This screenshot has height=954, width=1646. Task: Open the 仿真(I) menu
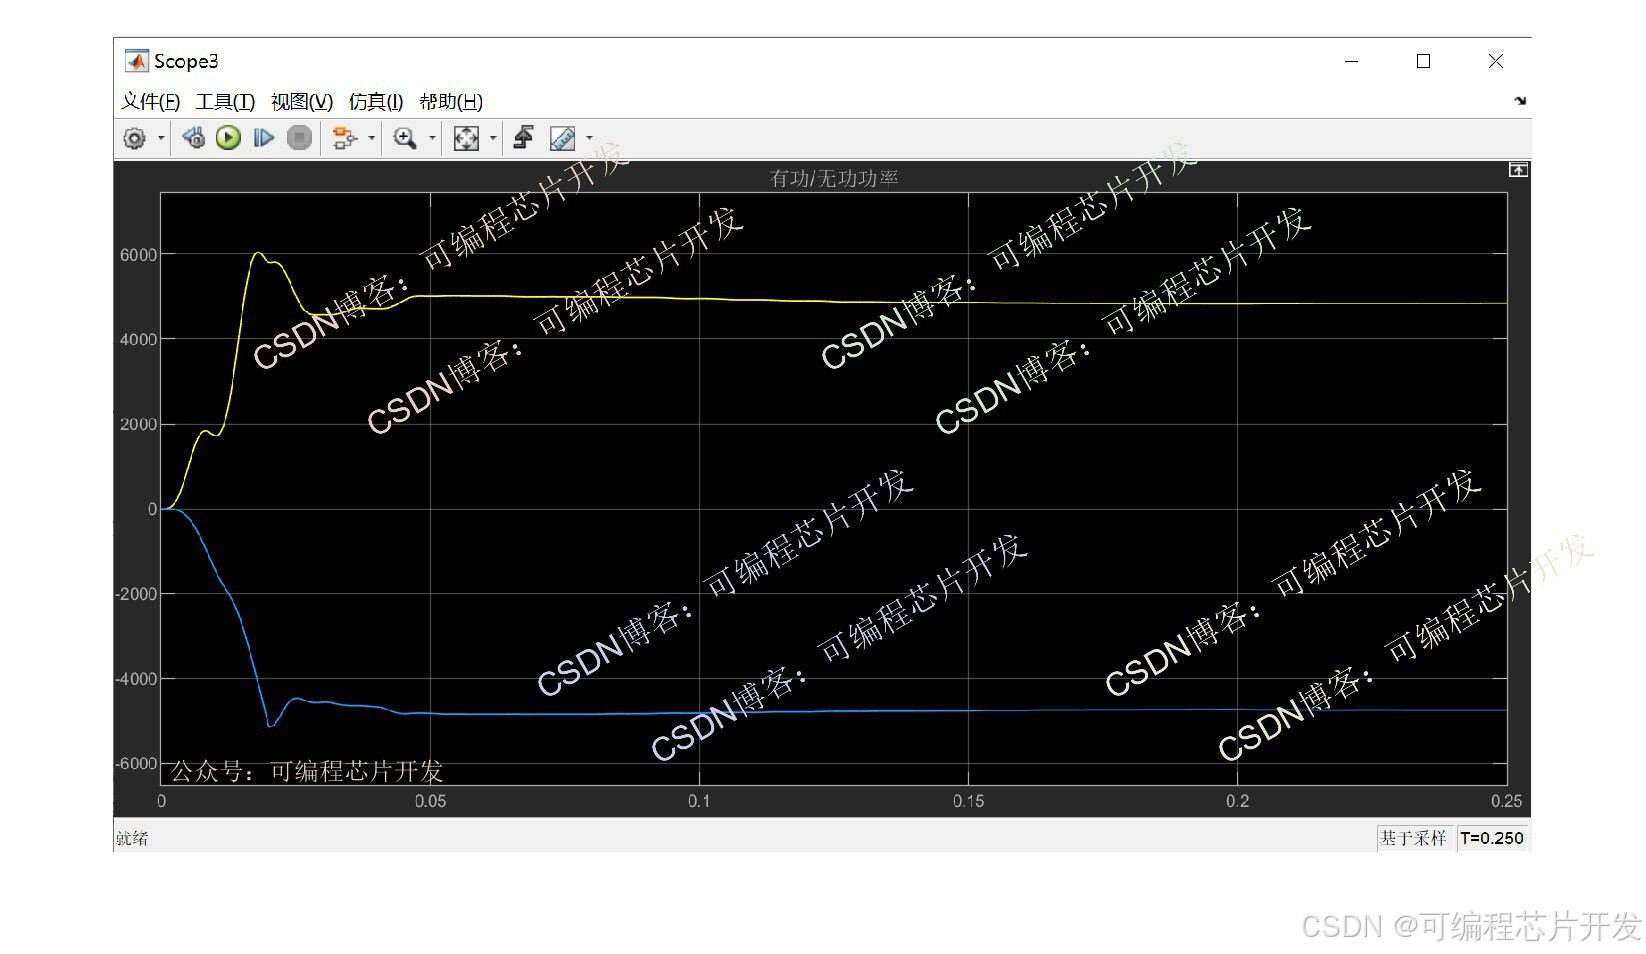pyautogui.click(x=376, y=102)
